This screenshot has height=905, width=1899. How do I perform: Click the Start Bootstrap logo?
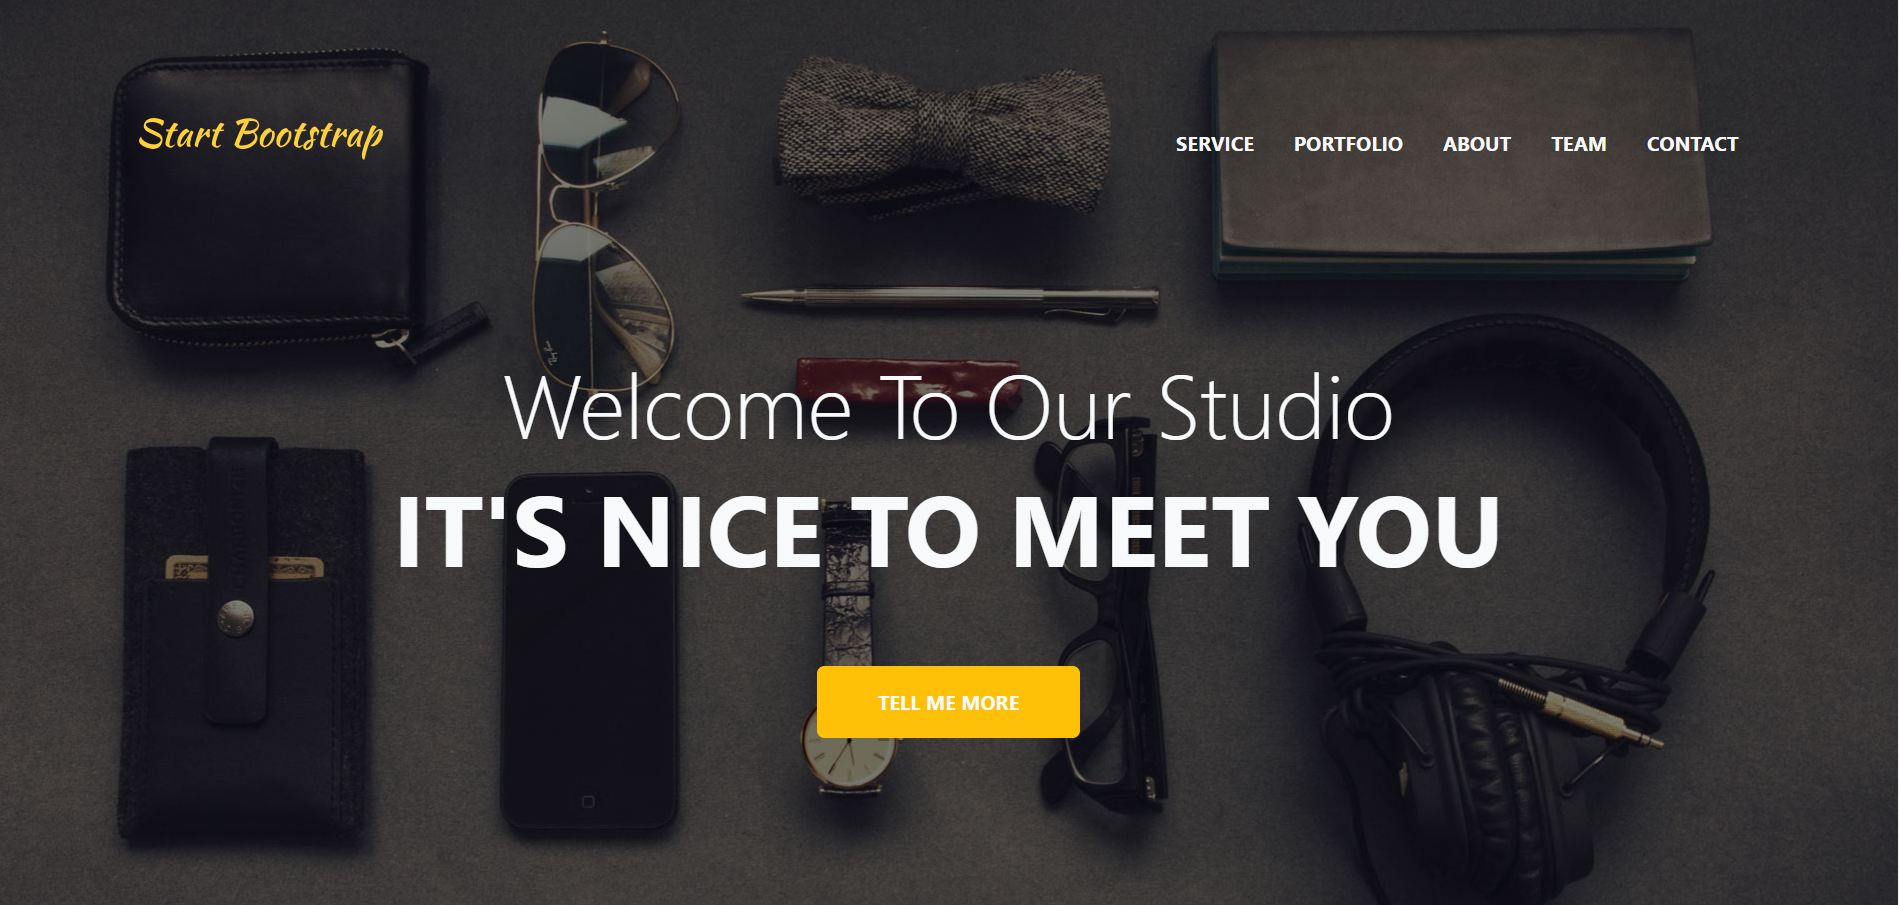[261, 135]
